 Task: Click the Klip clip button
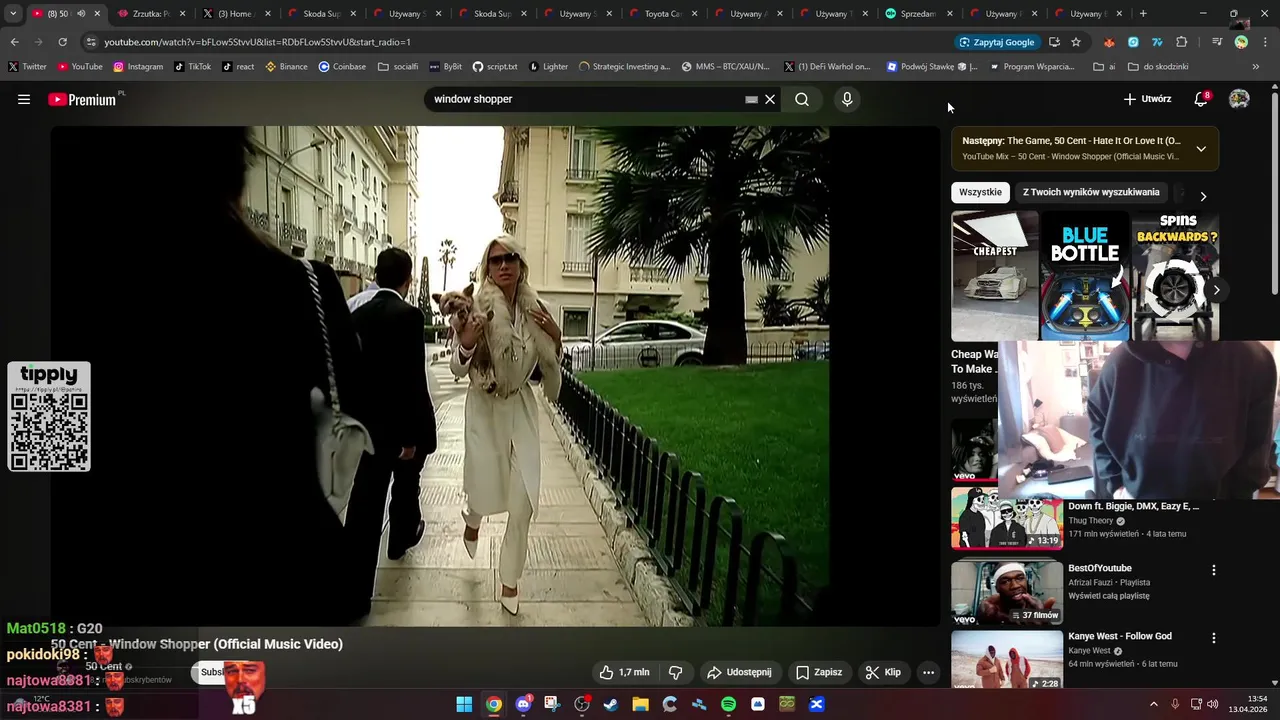click(x=883, y=672)
